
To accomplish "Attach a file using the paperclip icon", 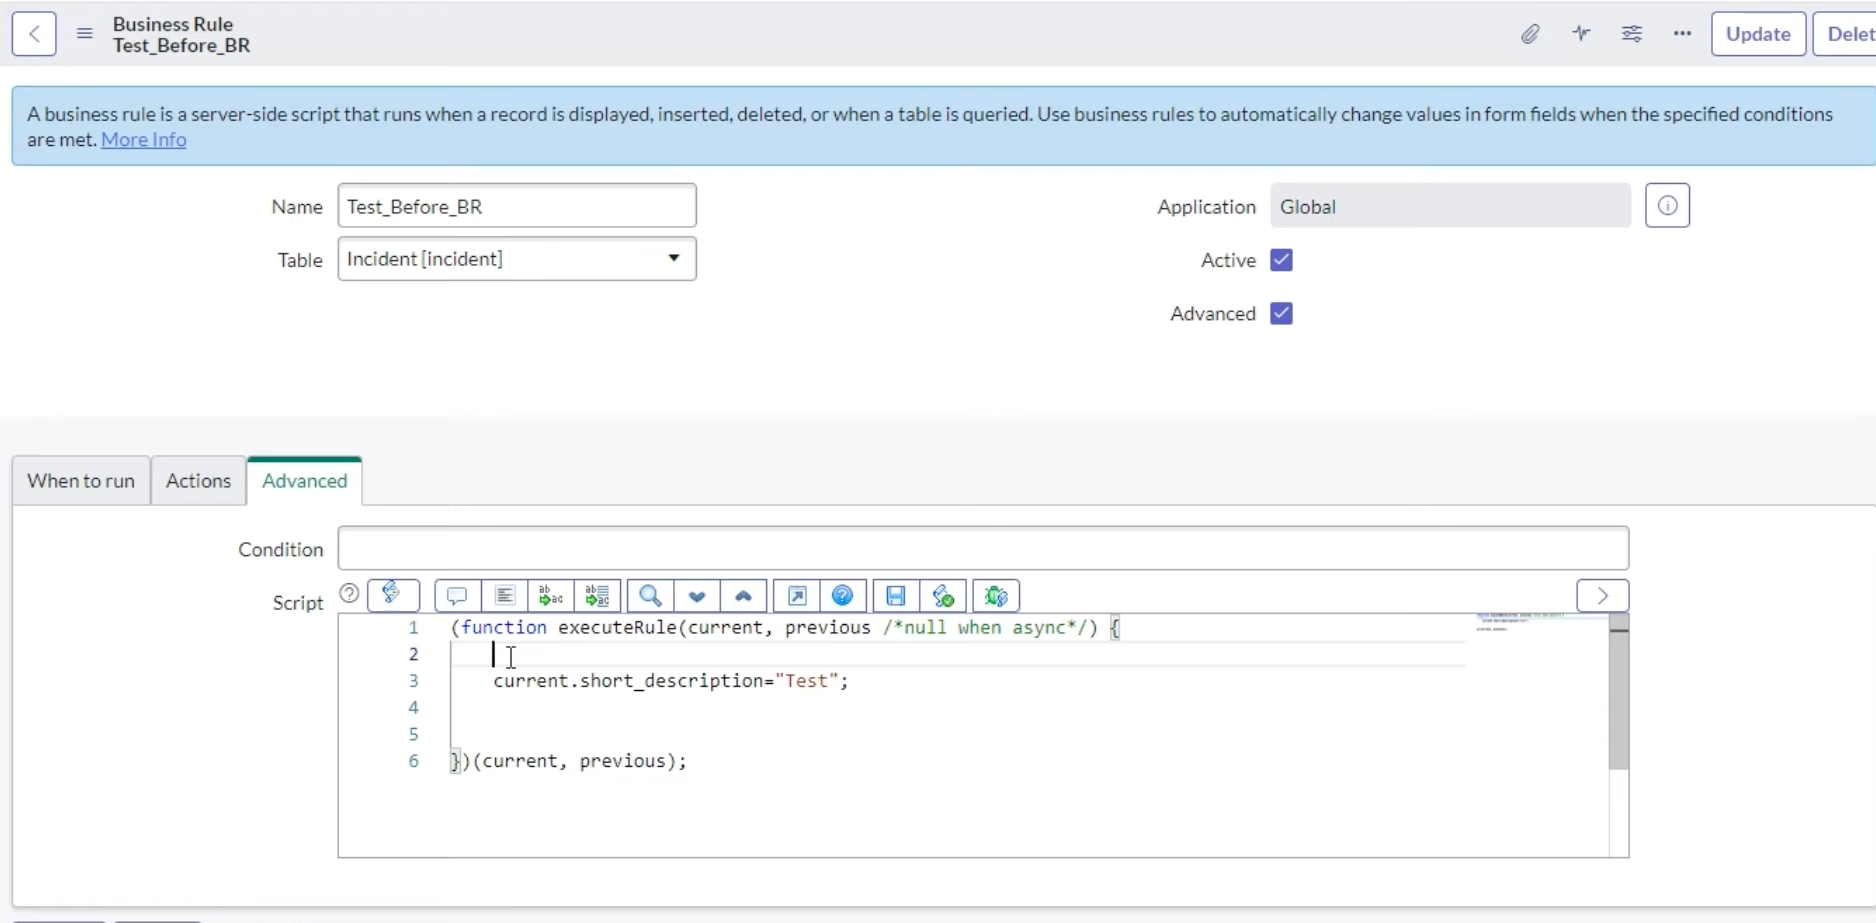I will (x=1530, y=33).
